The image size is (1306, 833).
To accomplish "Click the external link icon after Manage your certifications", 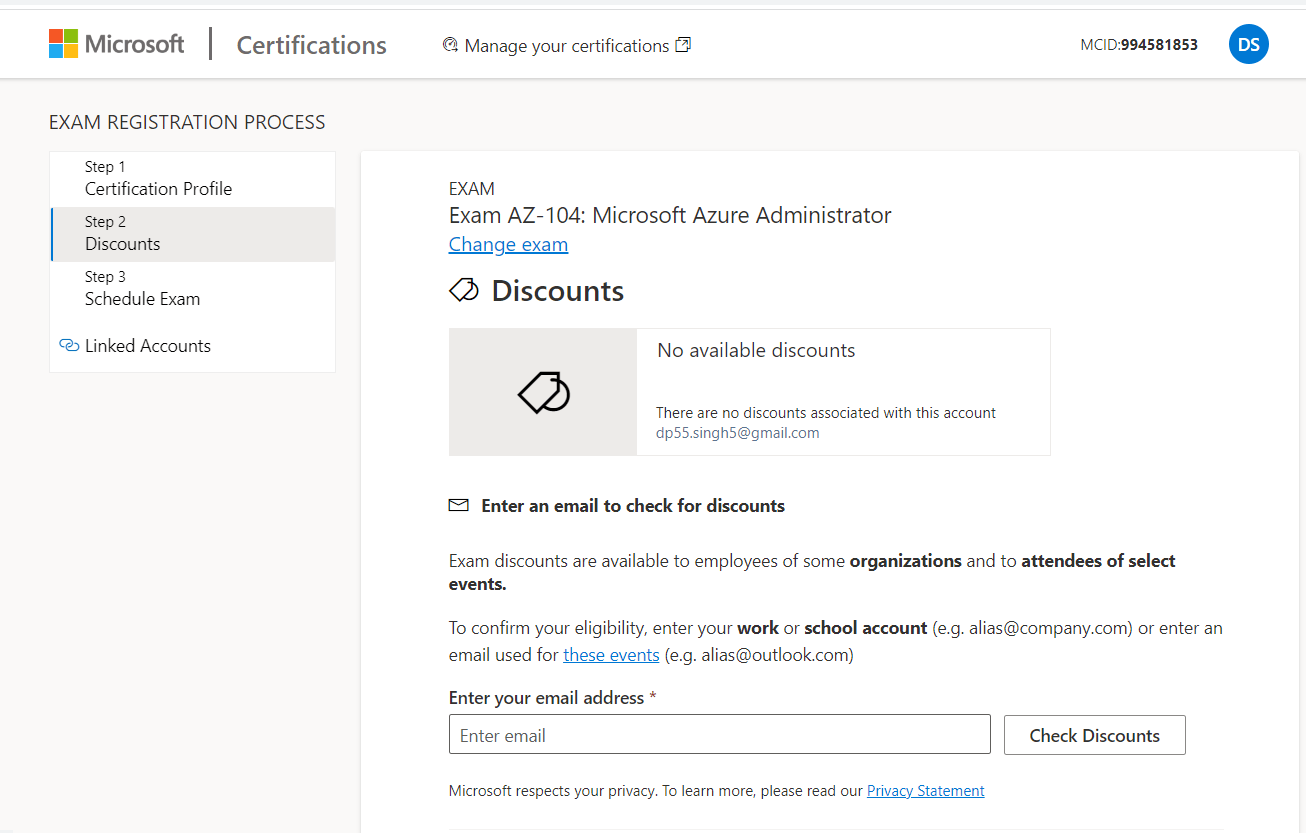I will click(x=683, y=45).
